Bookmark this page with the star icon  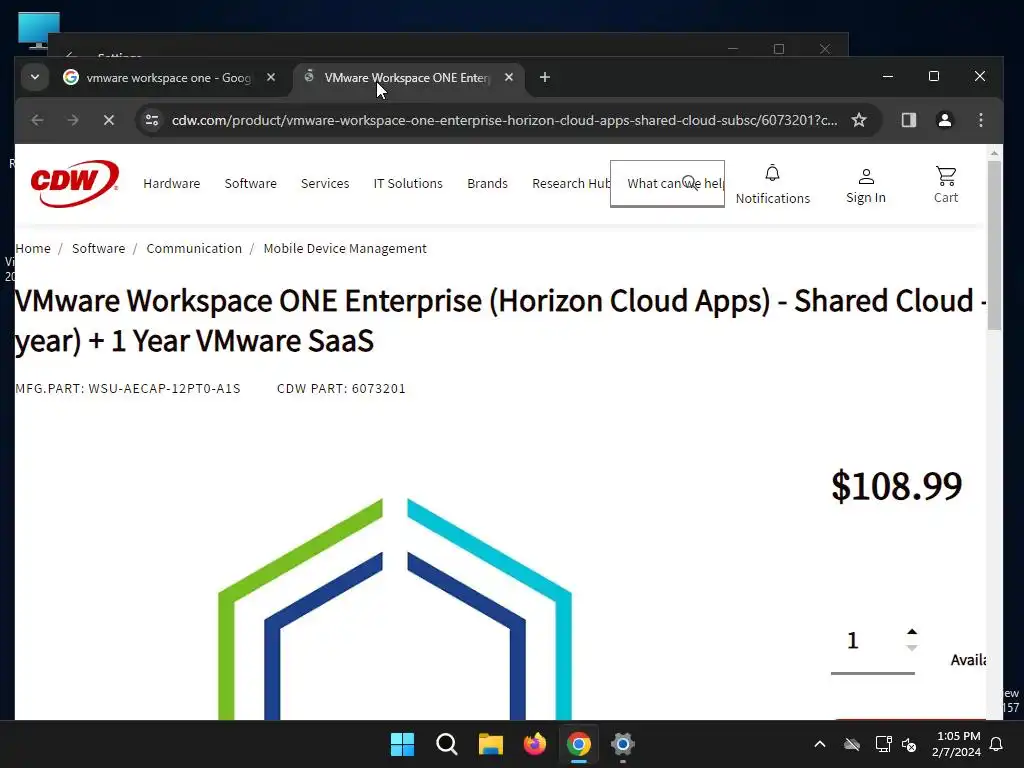point(859,120)
